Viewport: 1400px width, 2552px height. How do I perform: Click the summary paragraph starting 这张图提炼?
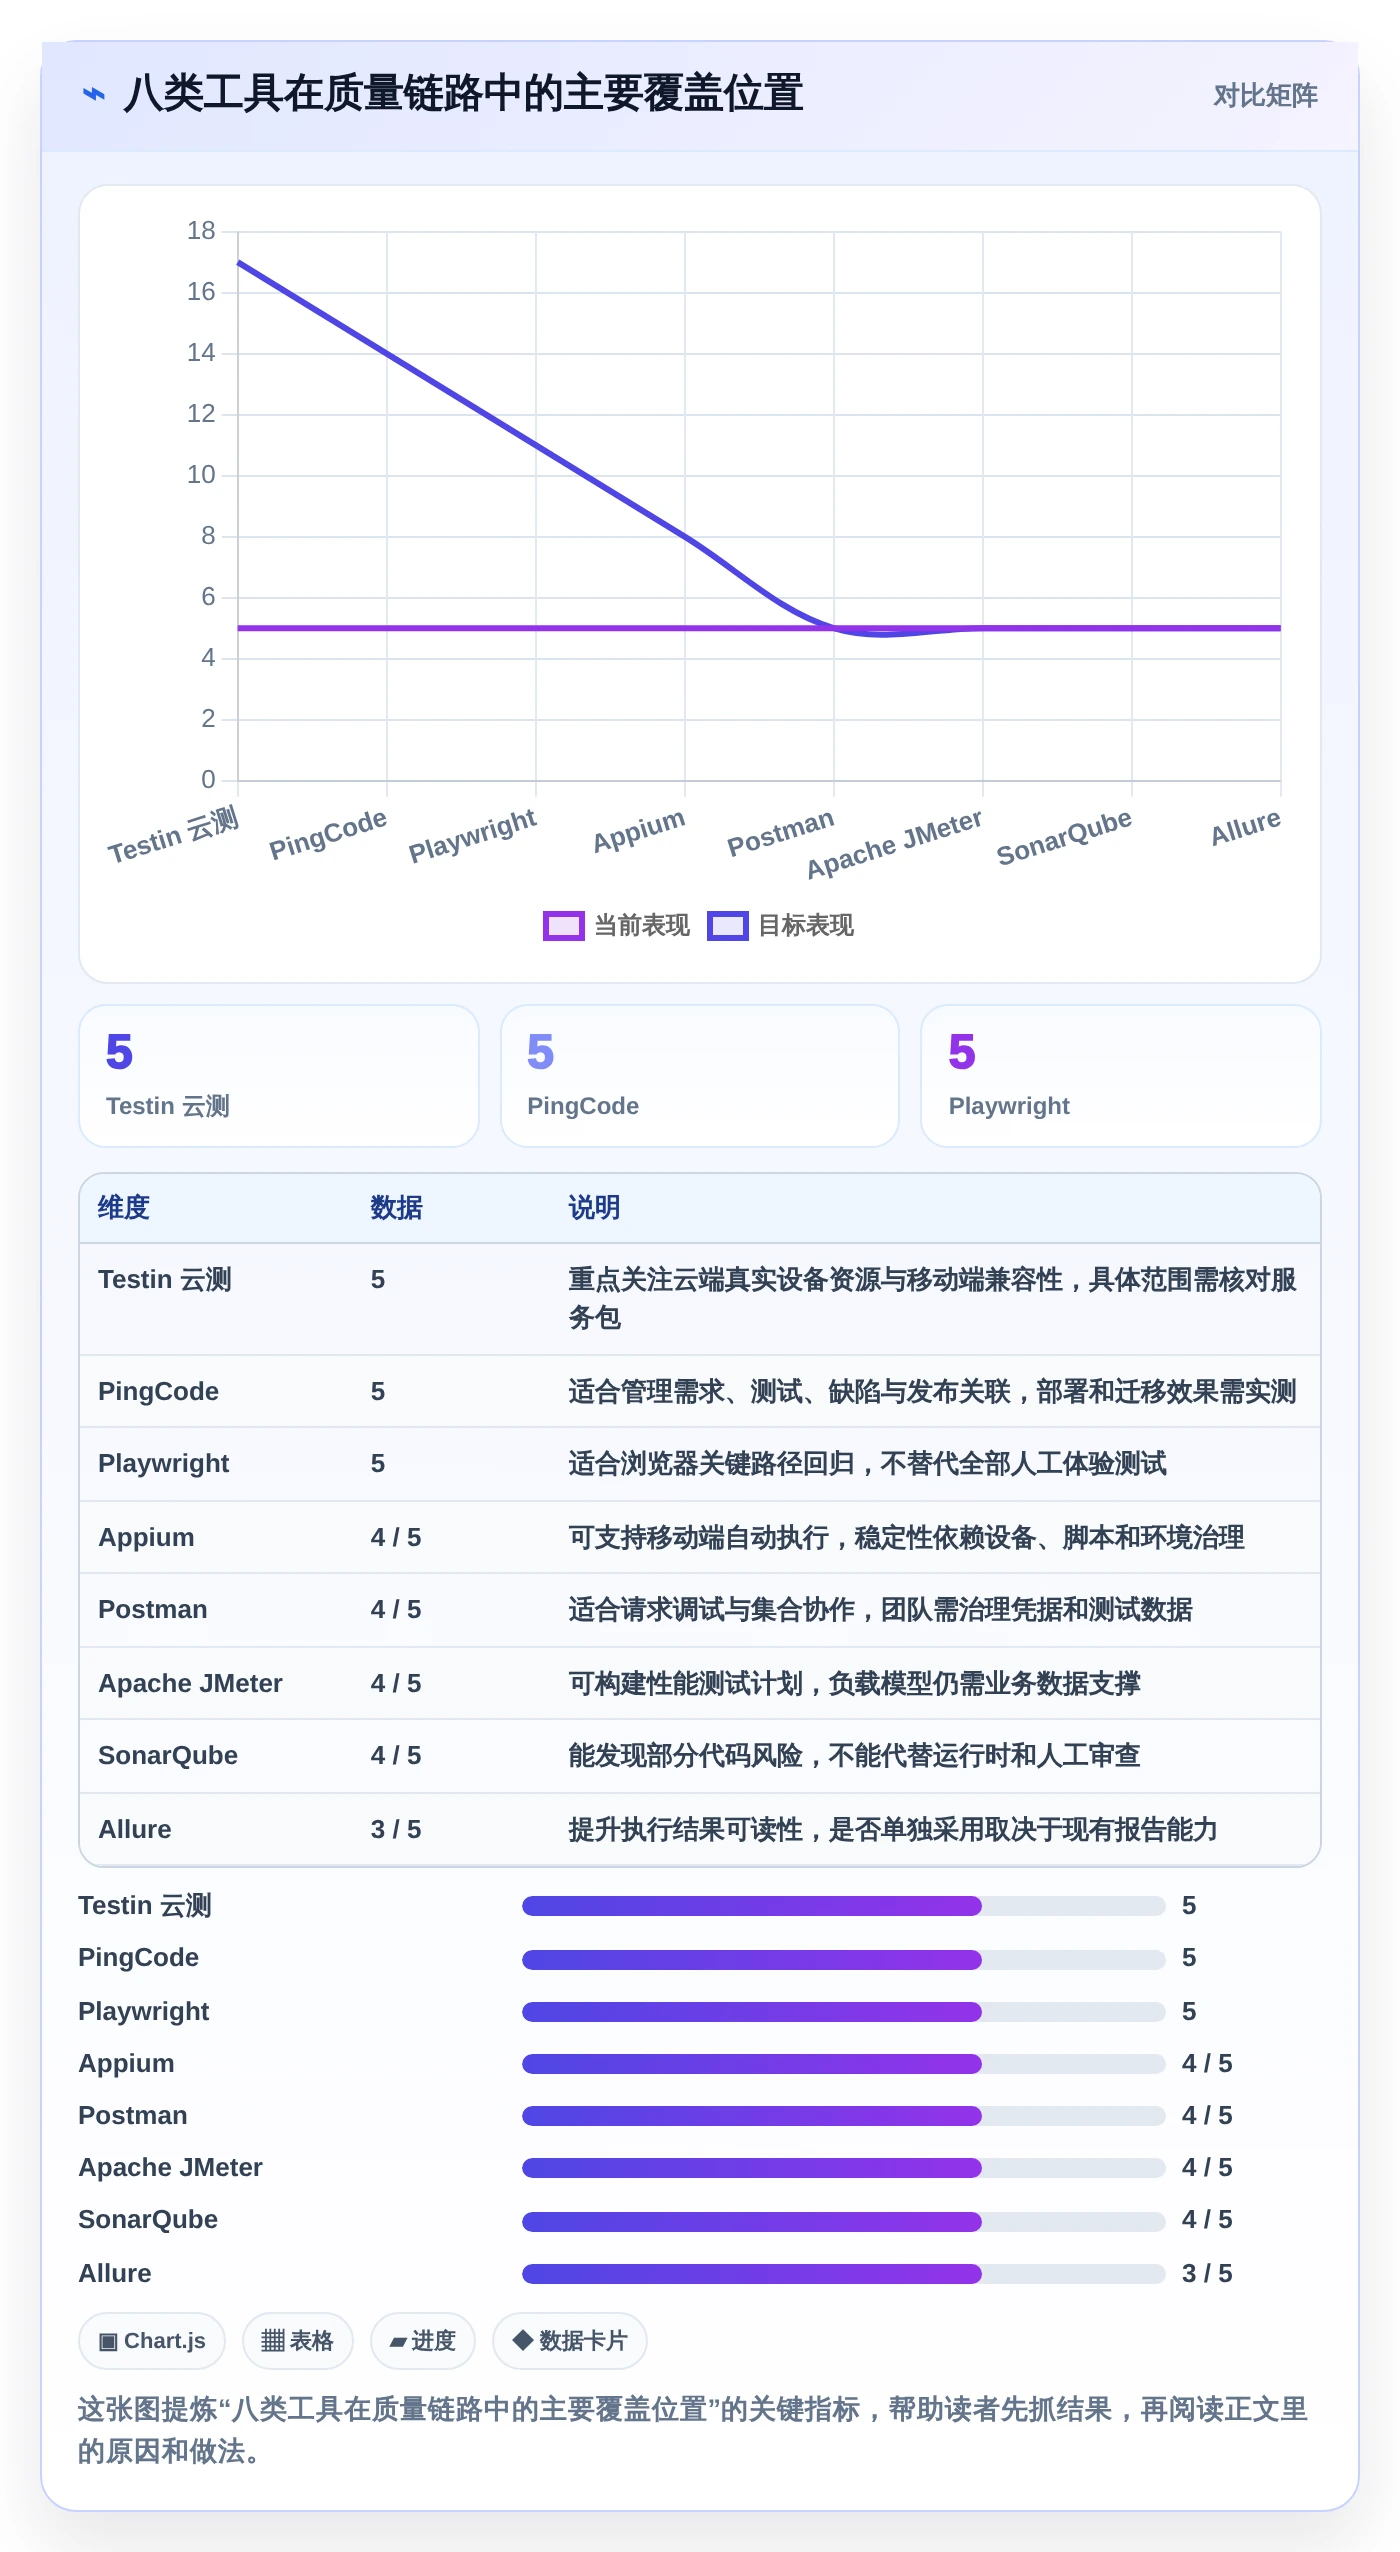click(x=693, y=2430)
